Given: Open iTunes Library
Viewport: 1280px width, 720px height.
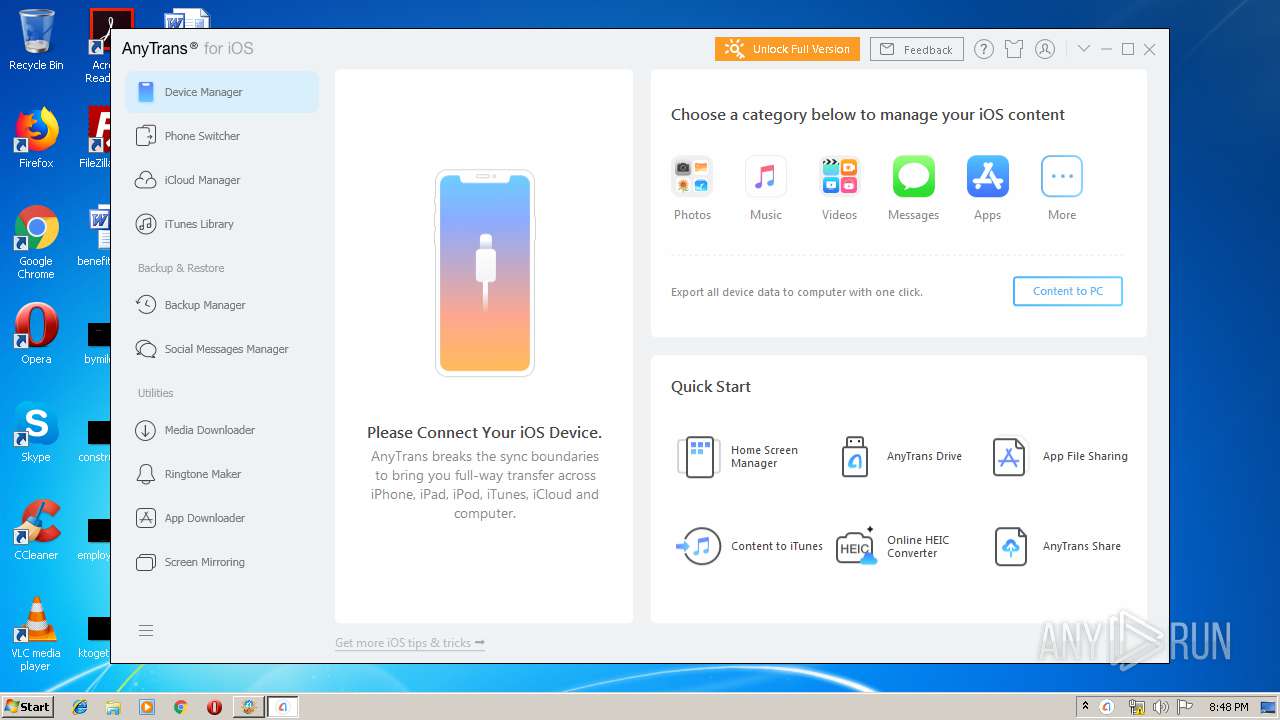Looking at the screenshot, I should point(222,224).
